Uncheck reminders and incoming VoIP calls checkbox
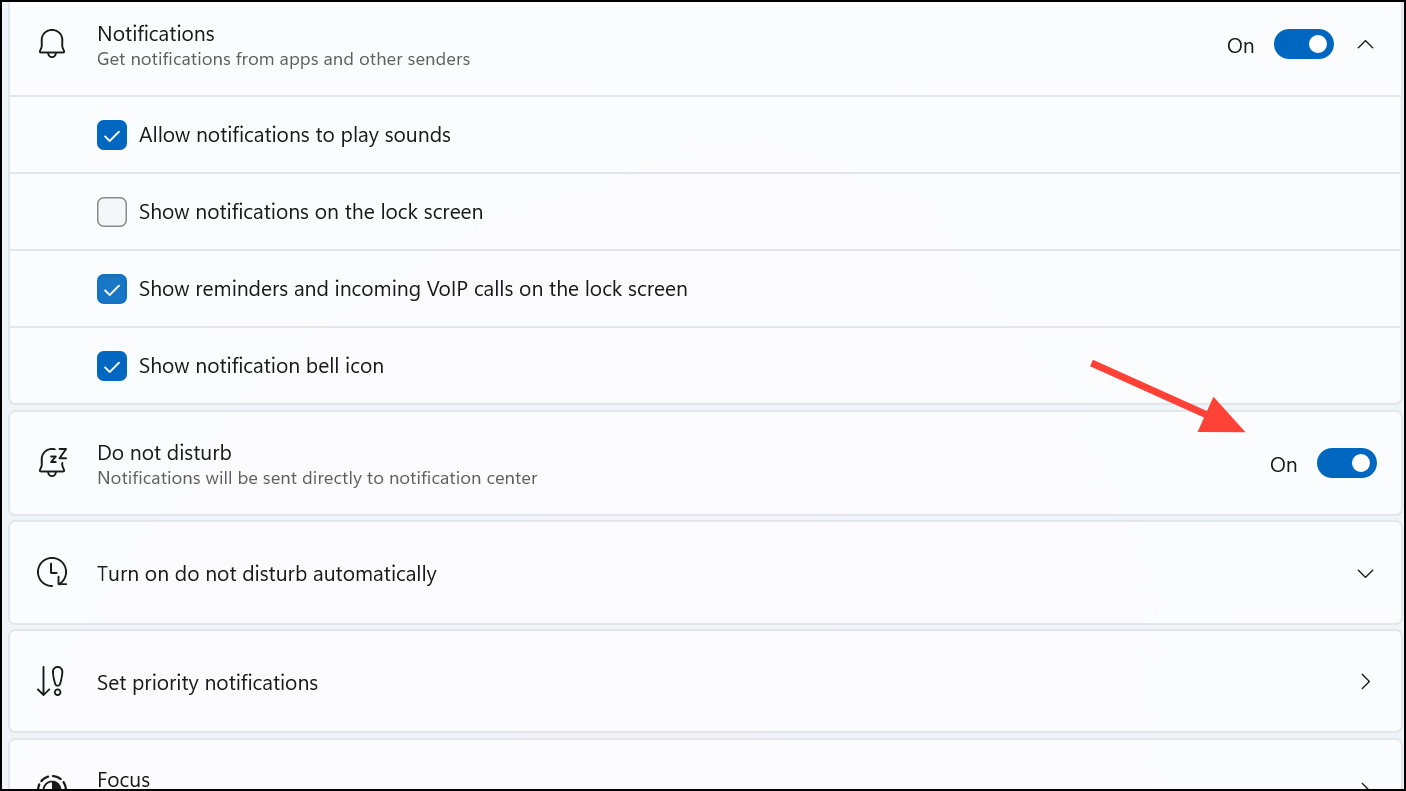This screenshot has width=1406, height=791. [112, 289]
